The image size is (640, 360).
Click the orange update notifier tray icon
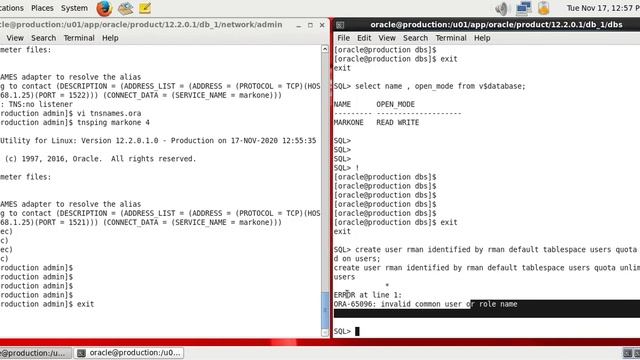[544, 8]
